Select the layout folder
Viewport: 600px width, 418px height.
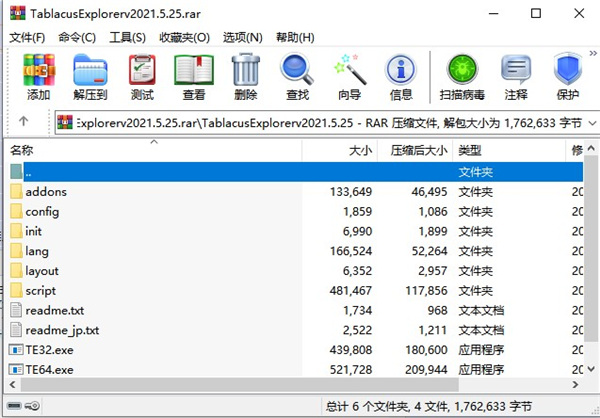click(x=295, y=271)
